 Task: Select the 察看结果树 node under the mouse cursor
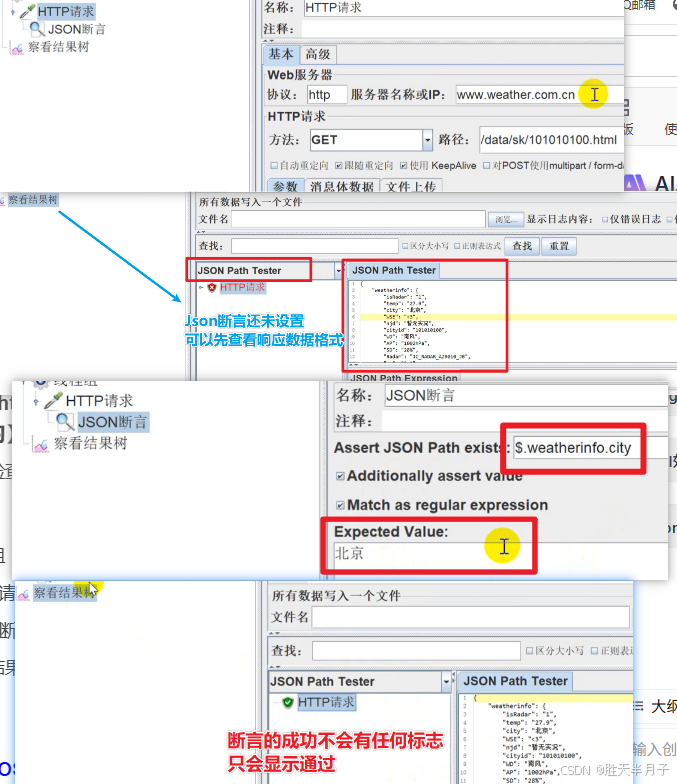tap(64, 593)
